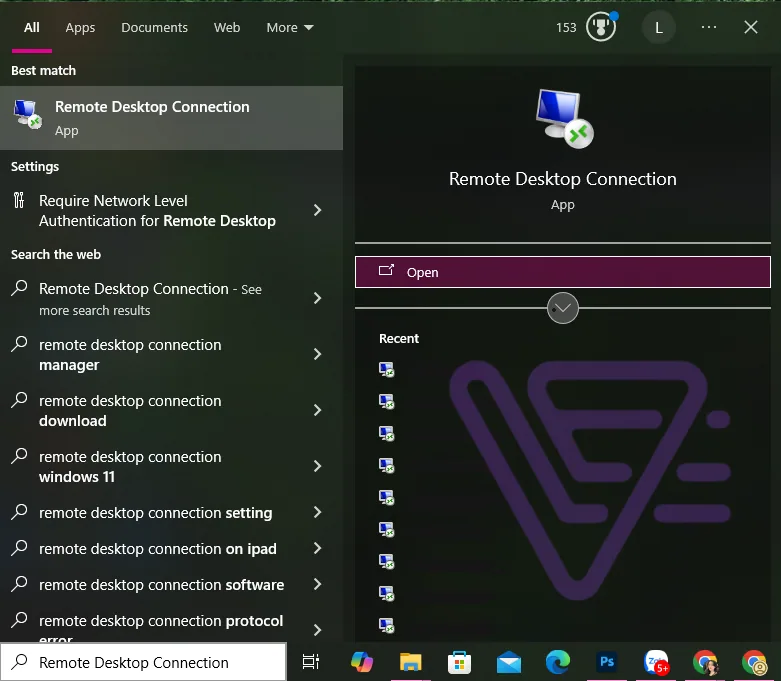Click the Recent heading label
The image size is (781, 681).
tap(398, 338)
